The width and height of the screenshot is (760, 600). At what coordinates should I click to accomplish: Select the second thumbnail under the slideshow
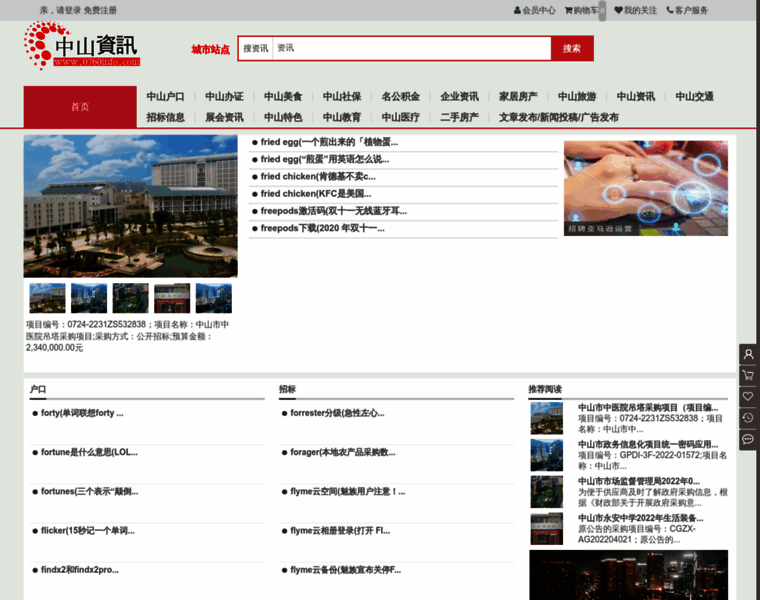click(89, 298)
